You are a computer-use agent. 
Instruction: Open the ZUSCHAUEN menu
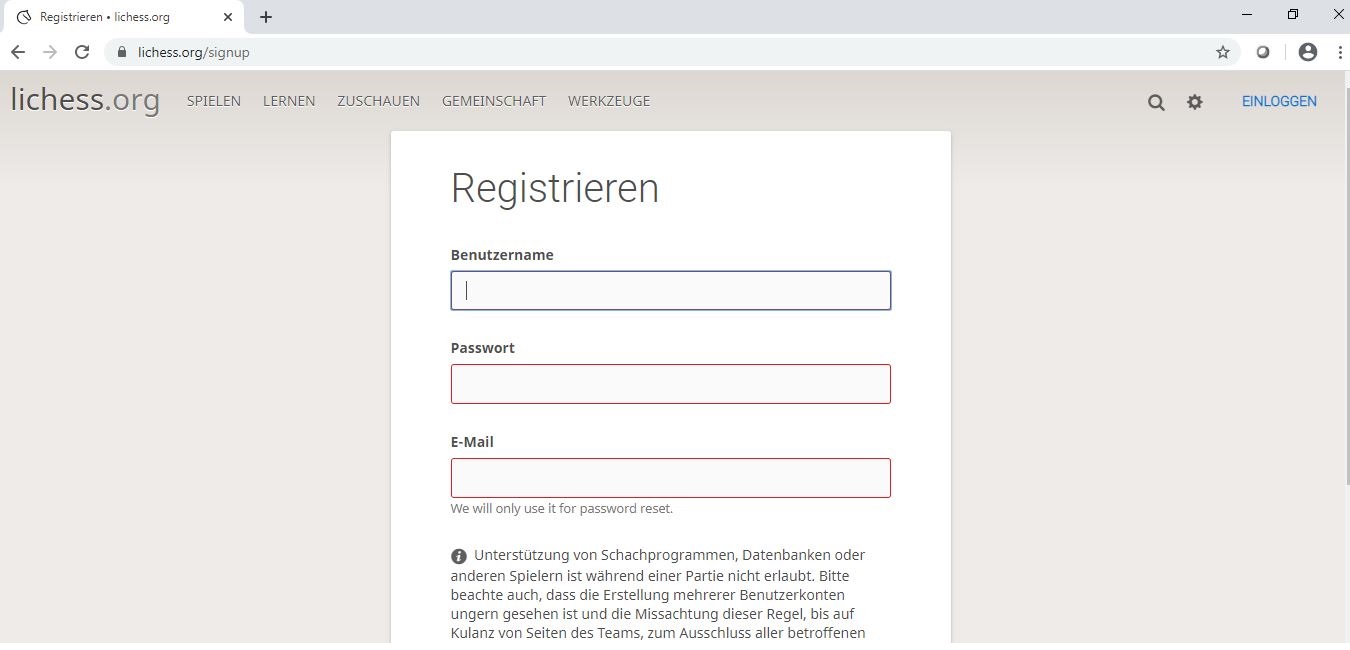pos(378,101)
